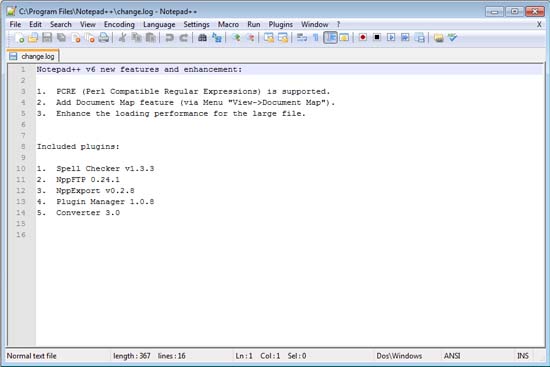Click the Close All documents toolbar icon
This screenshot has height=367, width=550.
tap(90, 38)
